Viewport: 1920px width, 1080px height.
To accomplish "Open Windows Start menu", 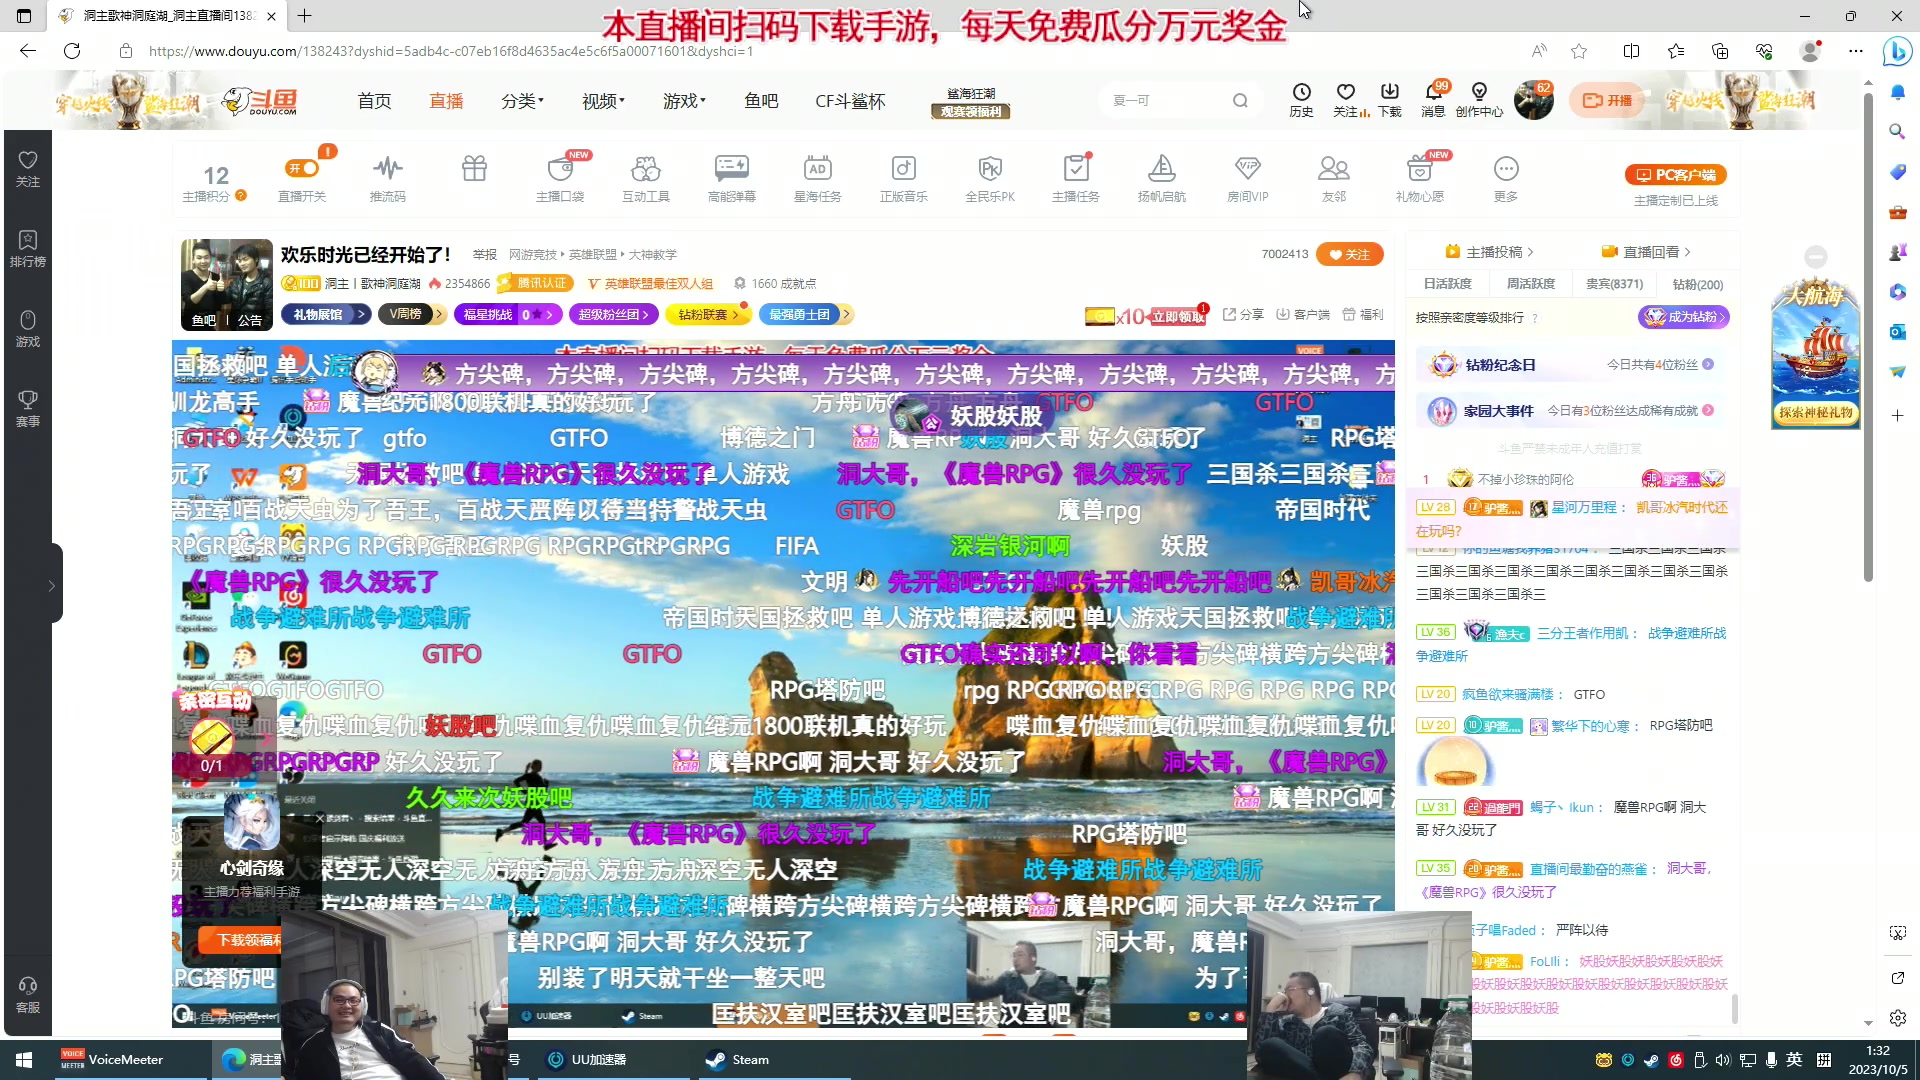I will 24,1060.
